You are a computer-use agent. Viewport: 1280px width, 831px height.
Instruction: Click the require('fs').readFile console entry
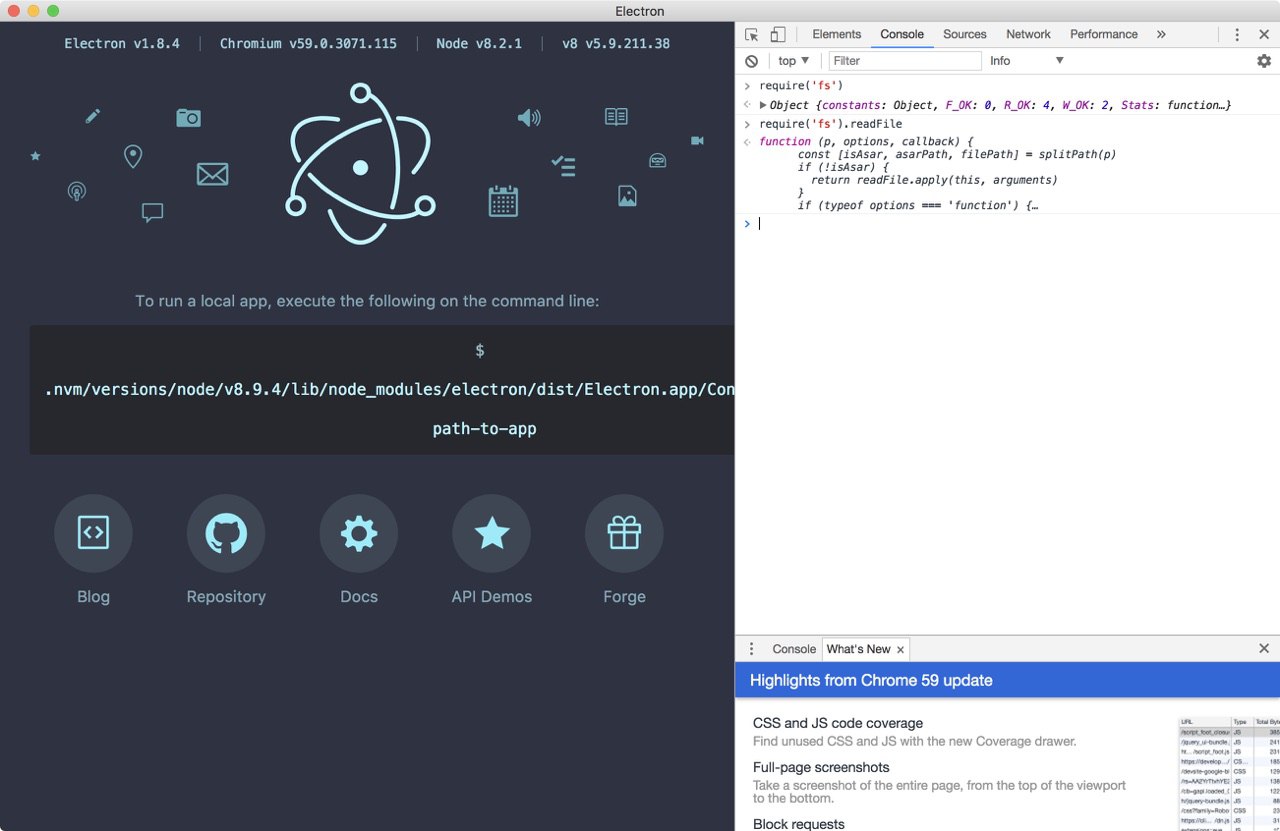[830, 124]
